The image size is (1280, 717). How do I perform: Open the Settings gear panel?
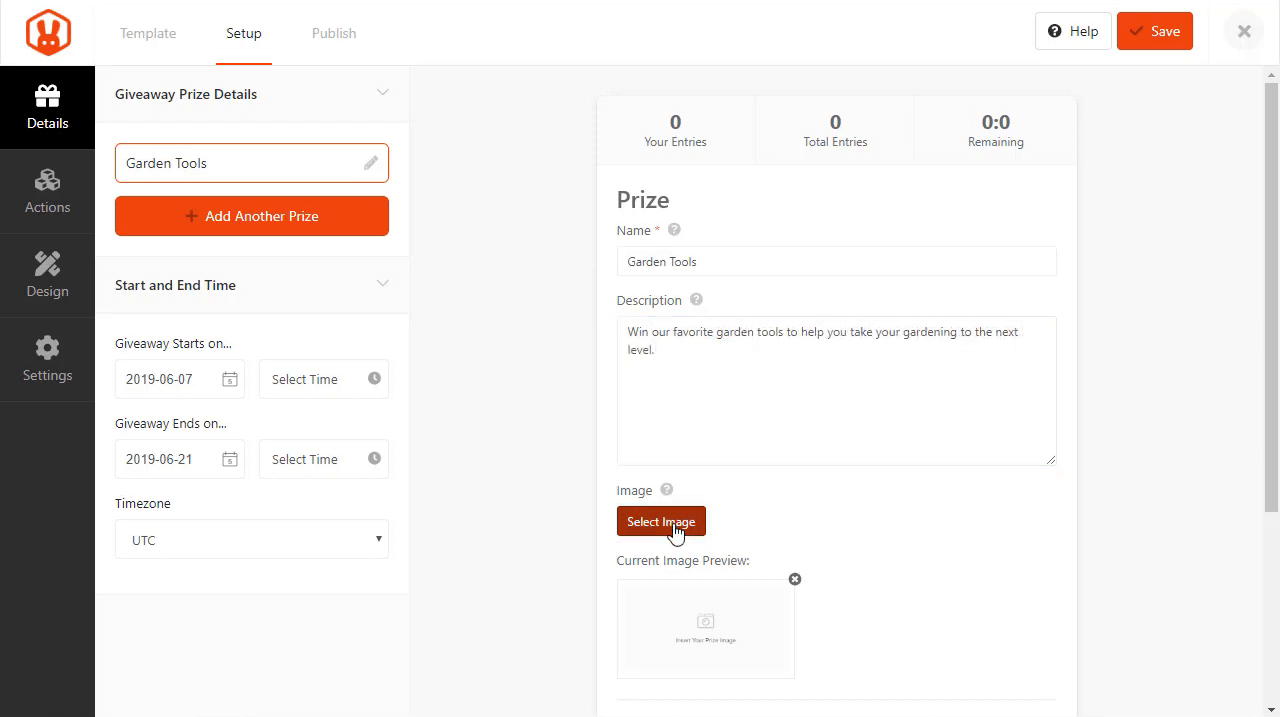click(47, 359)
